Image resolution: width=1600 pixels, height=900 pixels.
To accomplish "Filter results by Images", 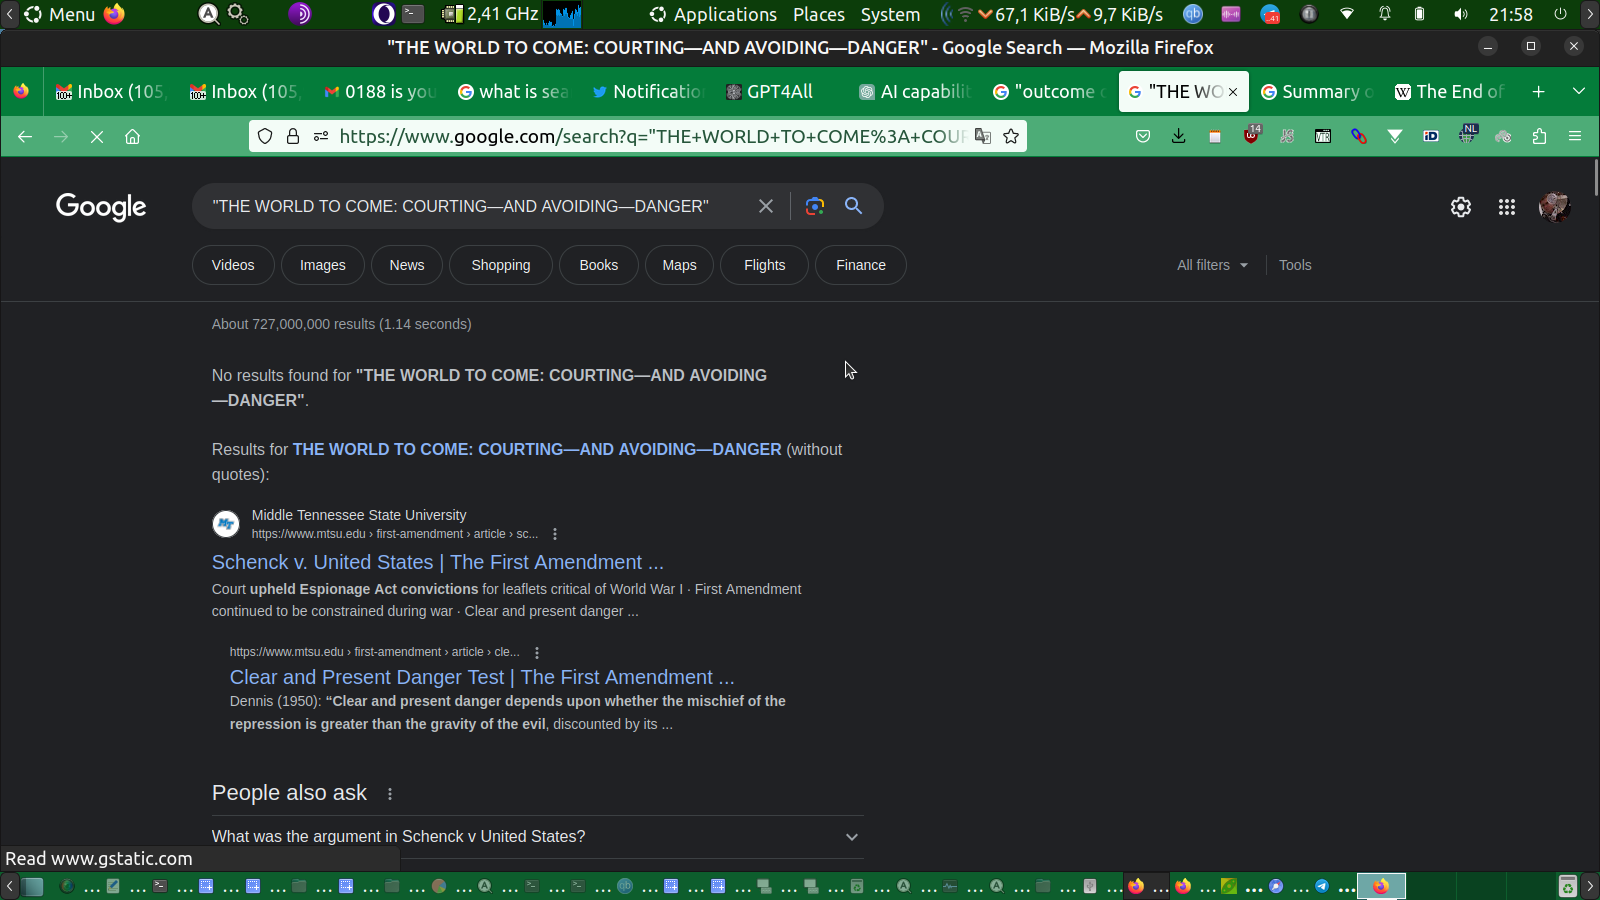I will pyautogui.click(x=323, y=265).
